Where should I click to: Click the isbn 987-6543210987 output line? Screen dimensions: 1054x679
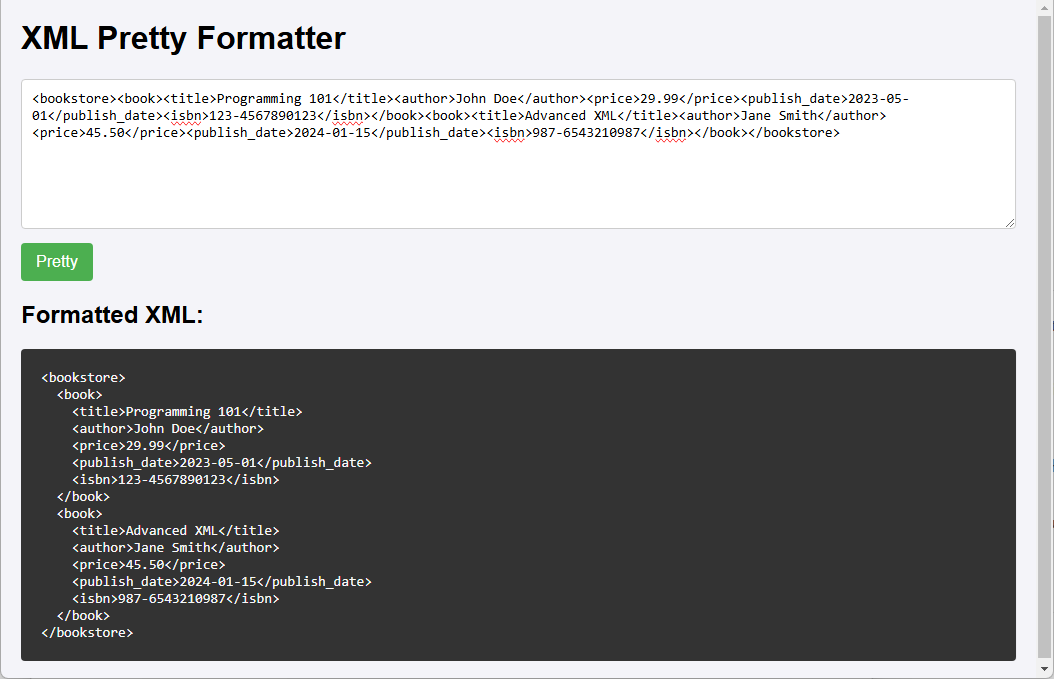pos(175,598)
